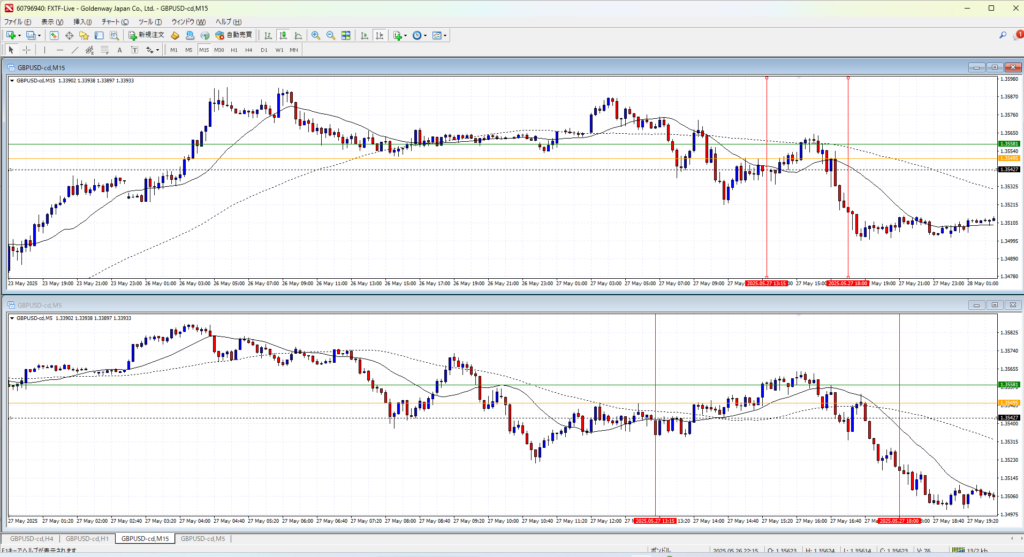Click the New Order (新規注文) button

tap(146, 35)
